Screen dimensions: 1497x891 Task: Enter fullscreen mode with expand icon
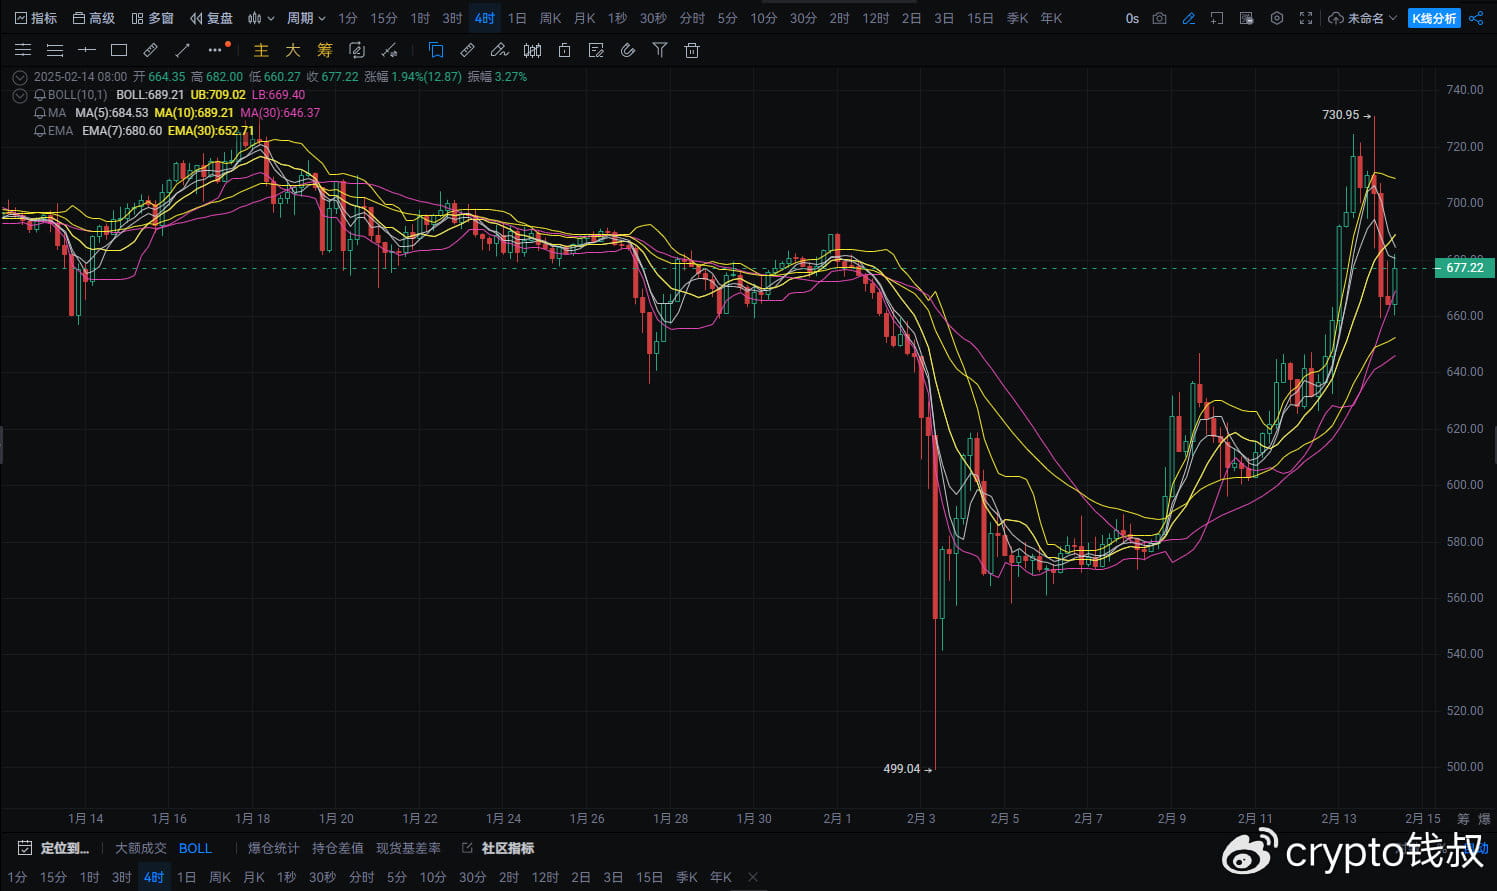[x=1306, y=18]
